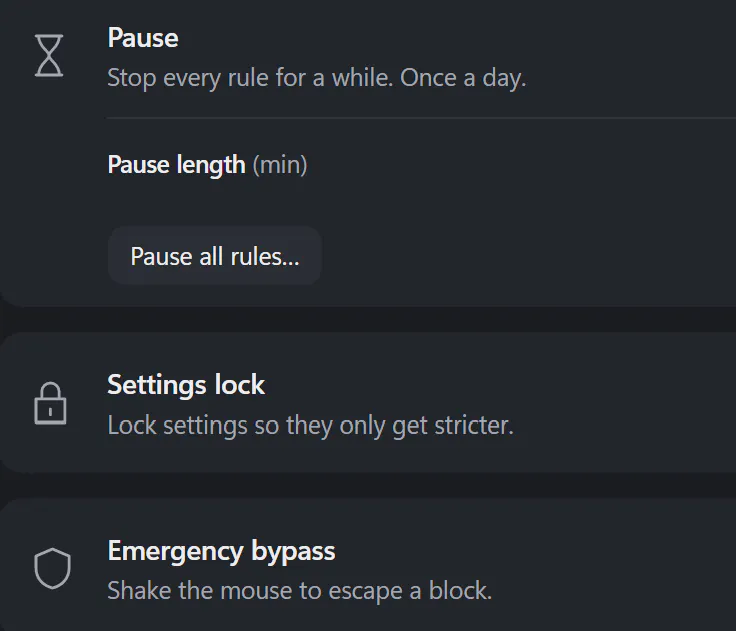Collapse the Pause section via its heading
The width and height of the screenshot is (736, 631).
point(143,38)
